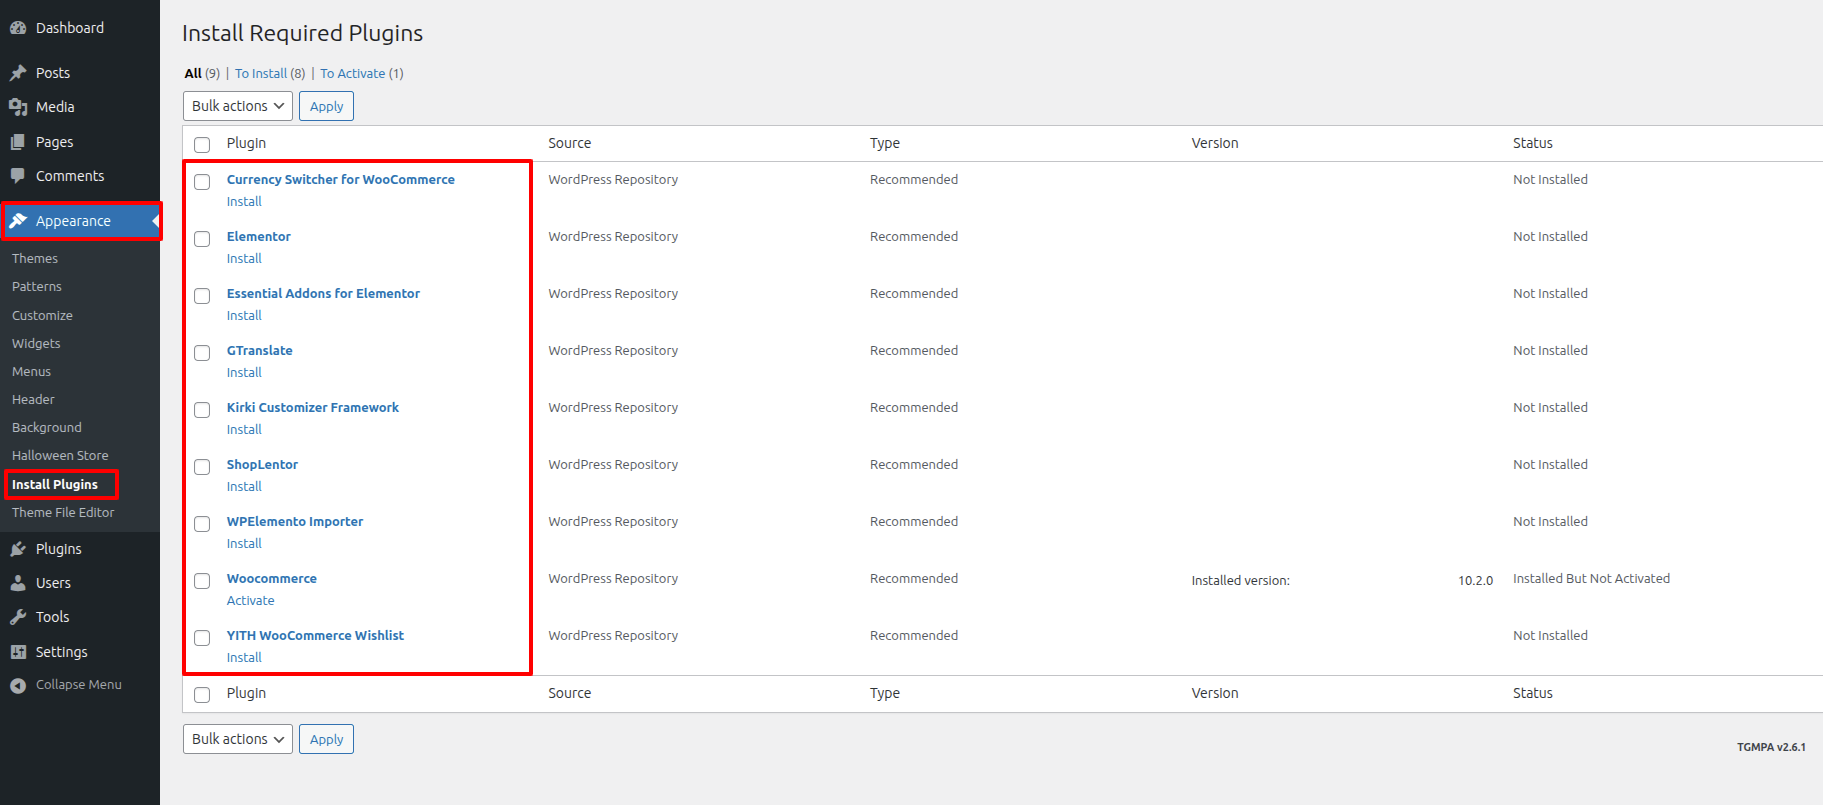Screen dimensions: 1823x805
Task: Click Install under Essential Addons for Elementor
Action: tap(244, 315)
